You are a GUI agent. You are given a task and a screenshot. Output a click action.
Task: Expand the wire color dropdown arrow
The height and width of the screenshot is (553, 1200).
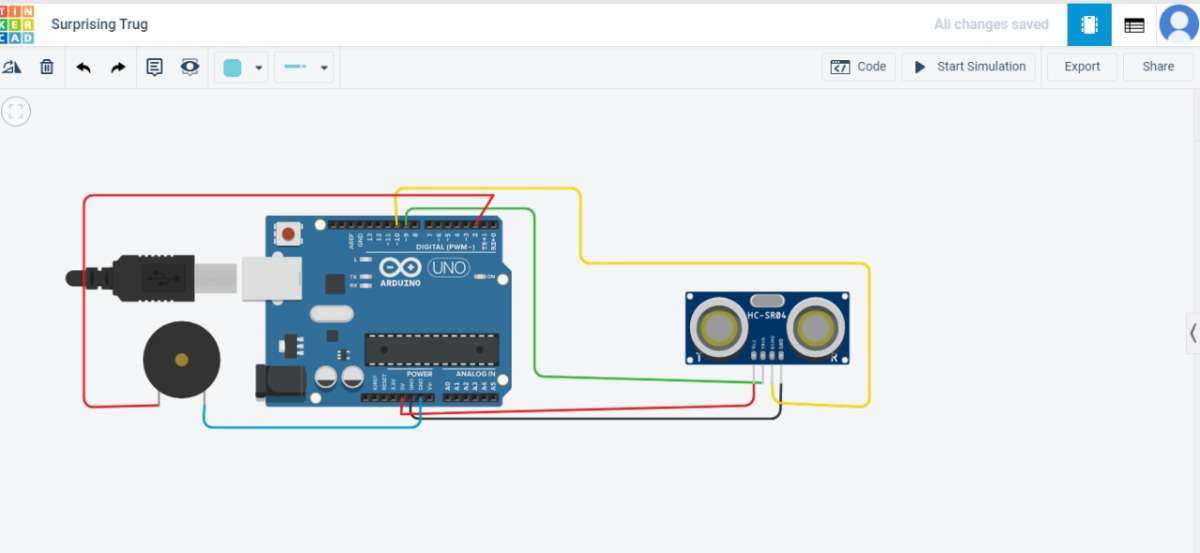[259, 68]
